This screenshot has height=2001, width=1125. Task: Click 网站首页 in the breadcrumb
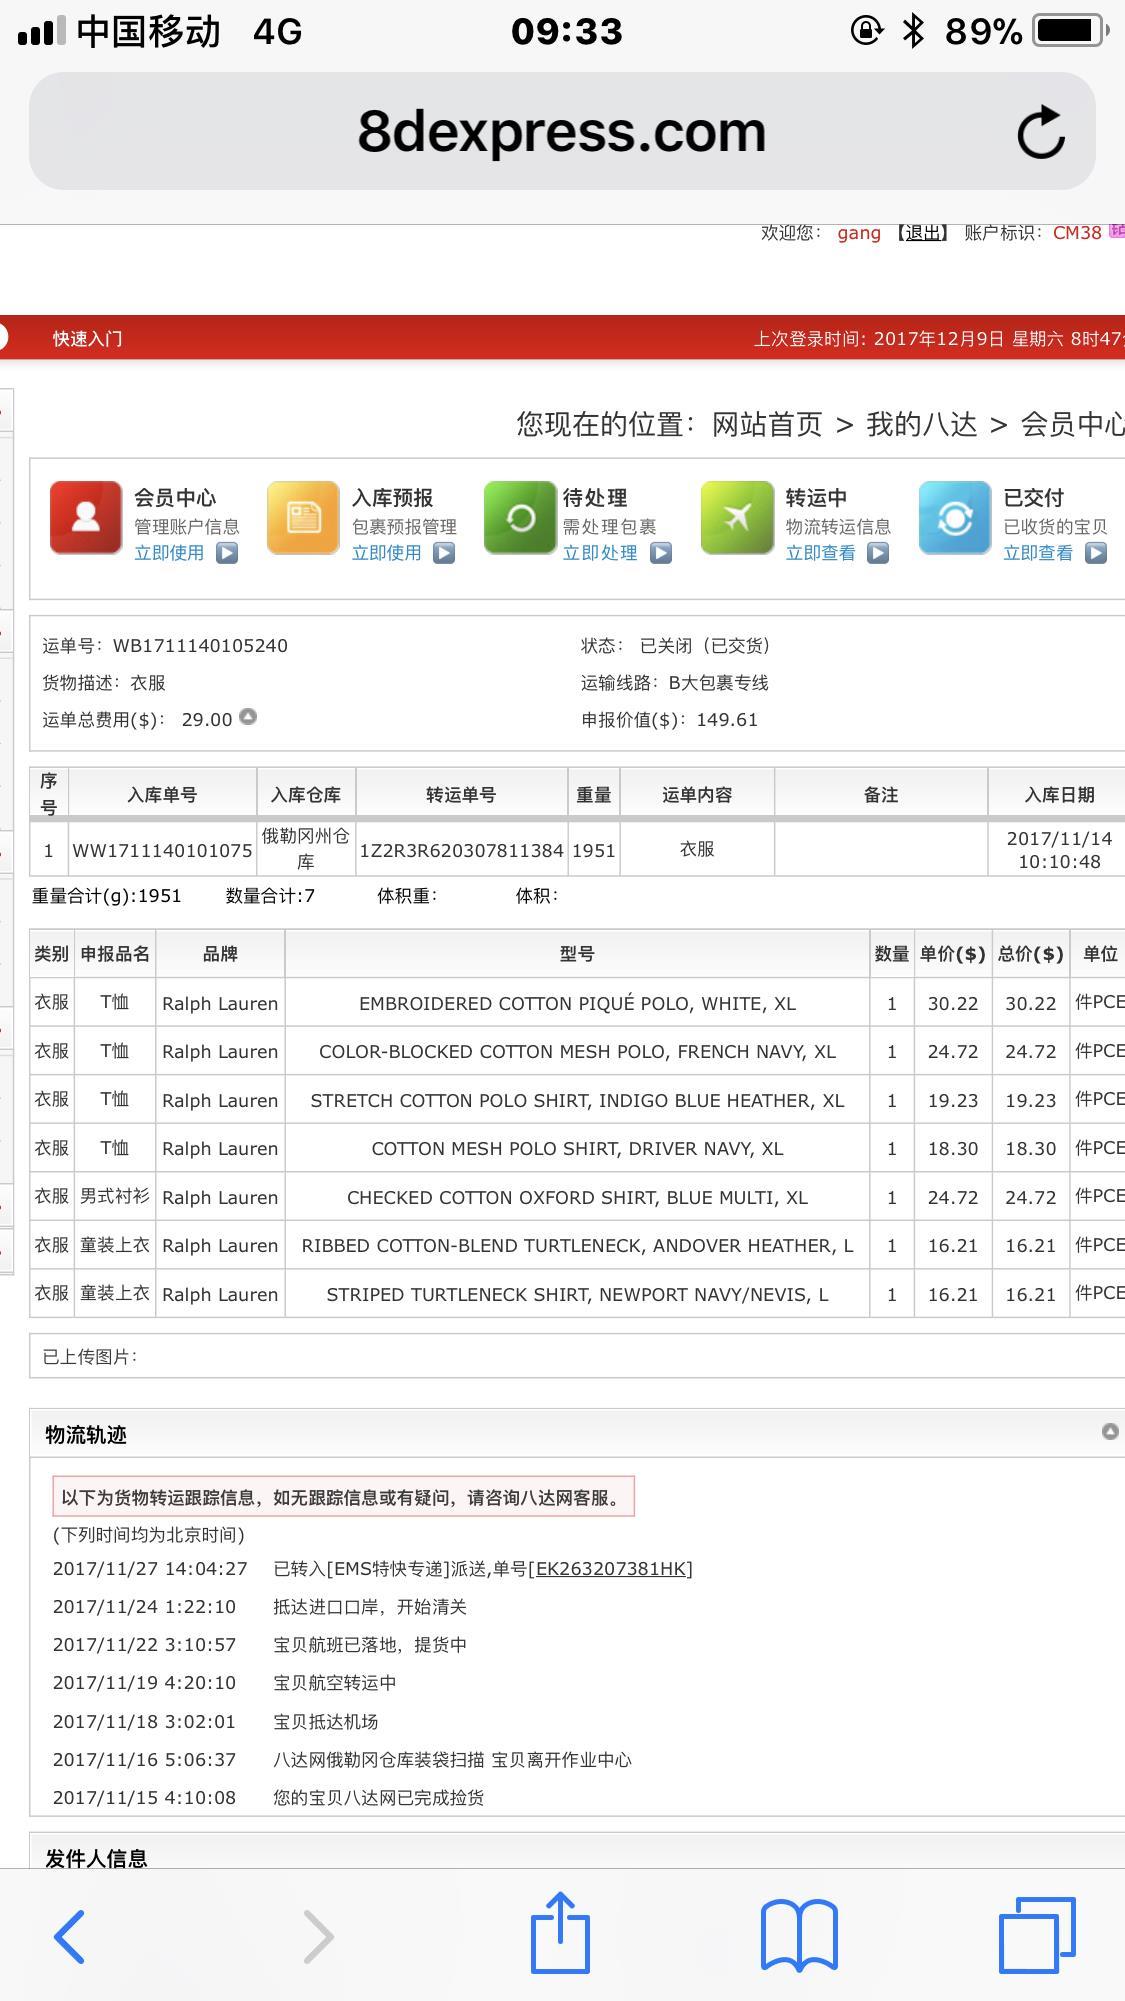[766, 424]
